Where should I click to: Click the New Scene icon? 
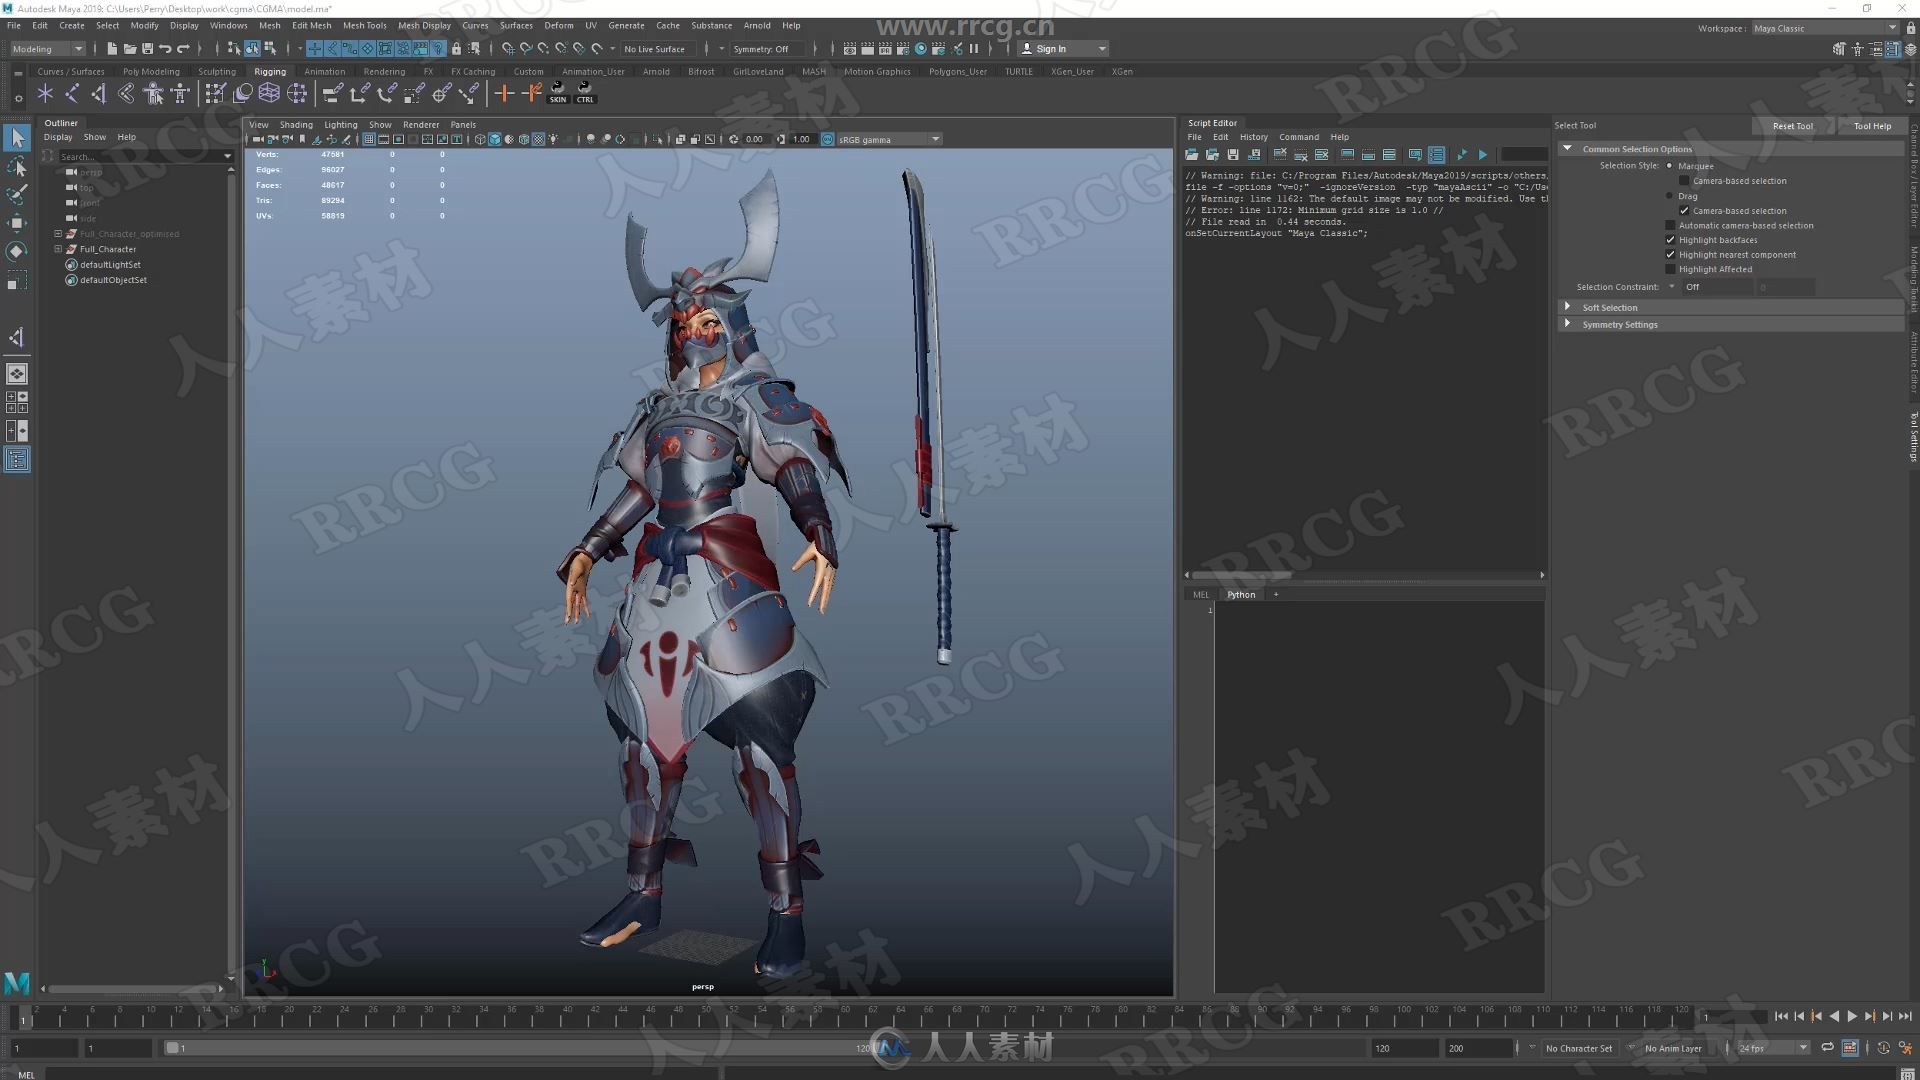pos(112,48)
